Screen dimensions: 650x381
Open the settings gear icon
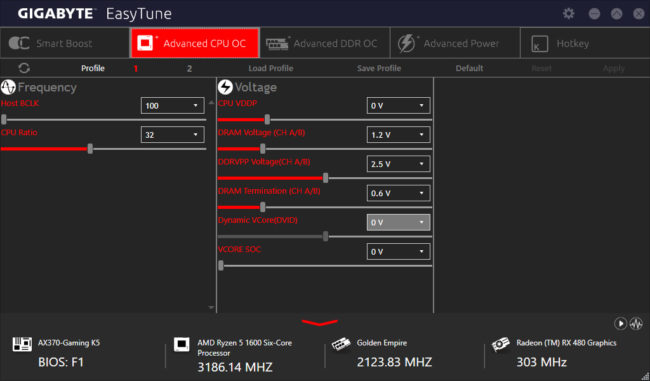(568, 14)
